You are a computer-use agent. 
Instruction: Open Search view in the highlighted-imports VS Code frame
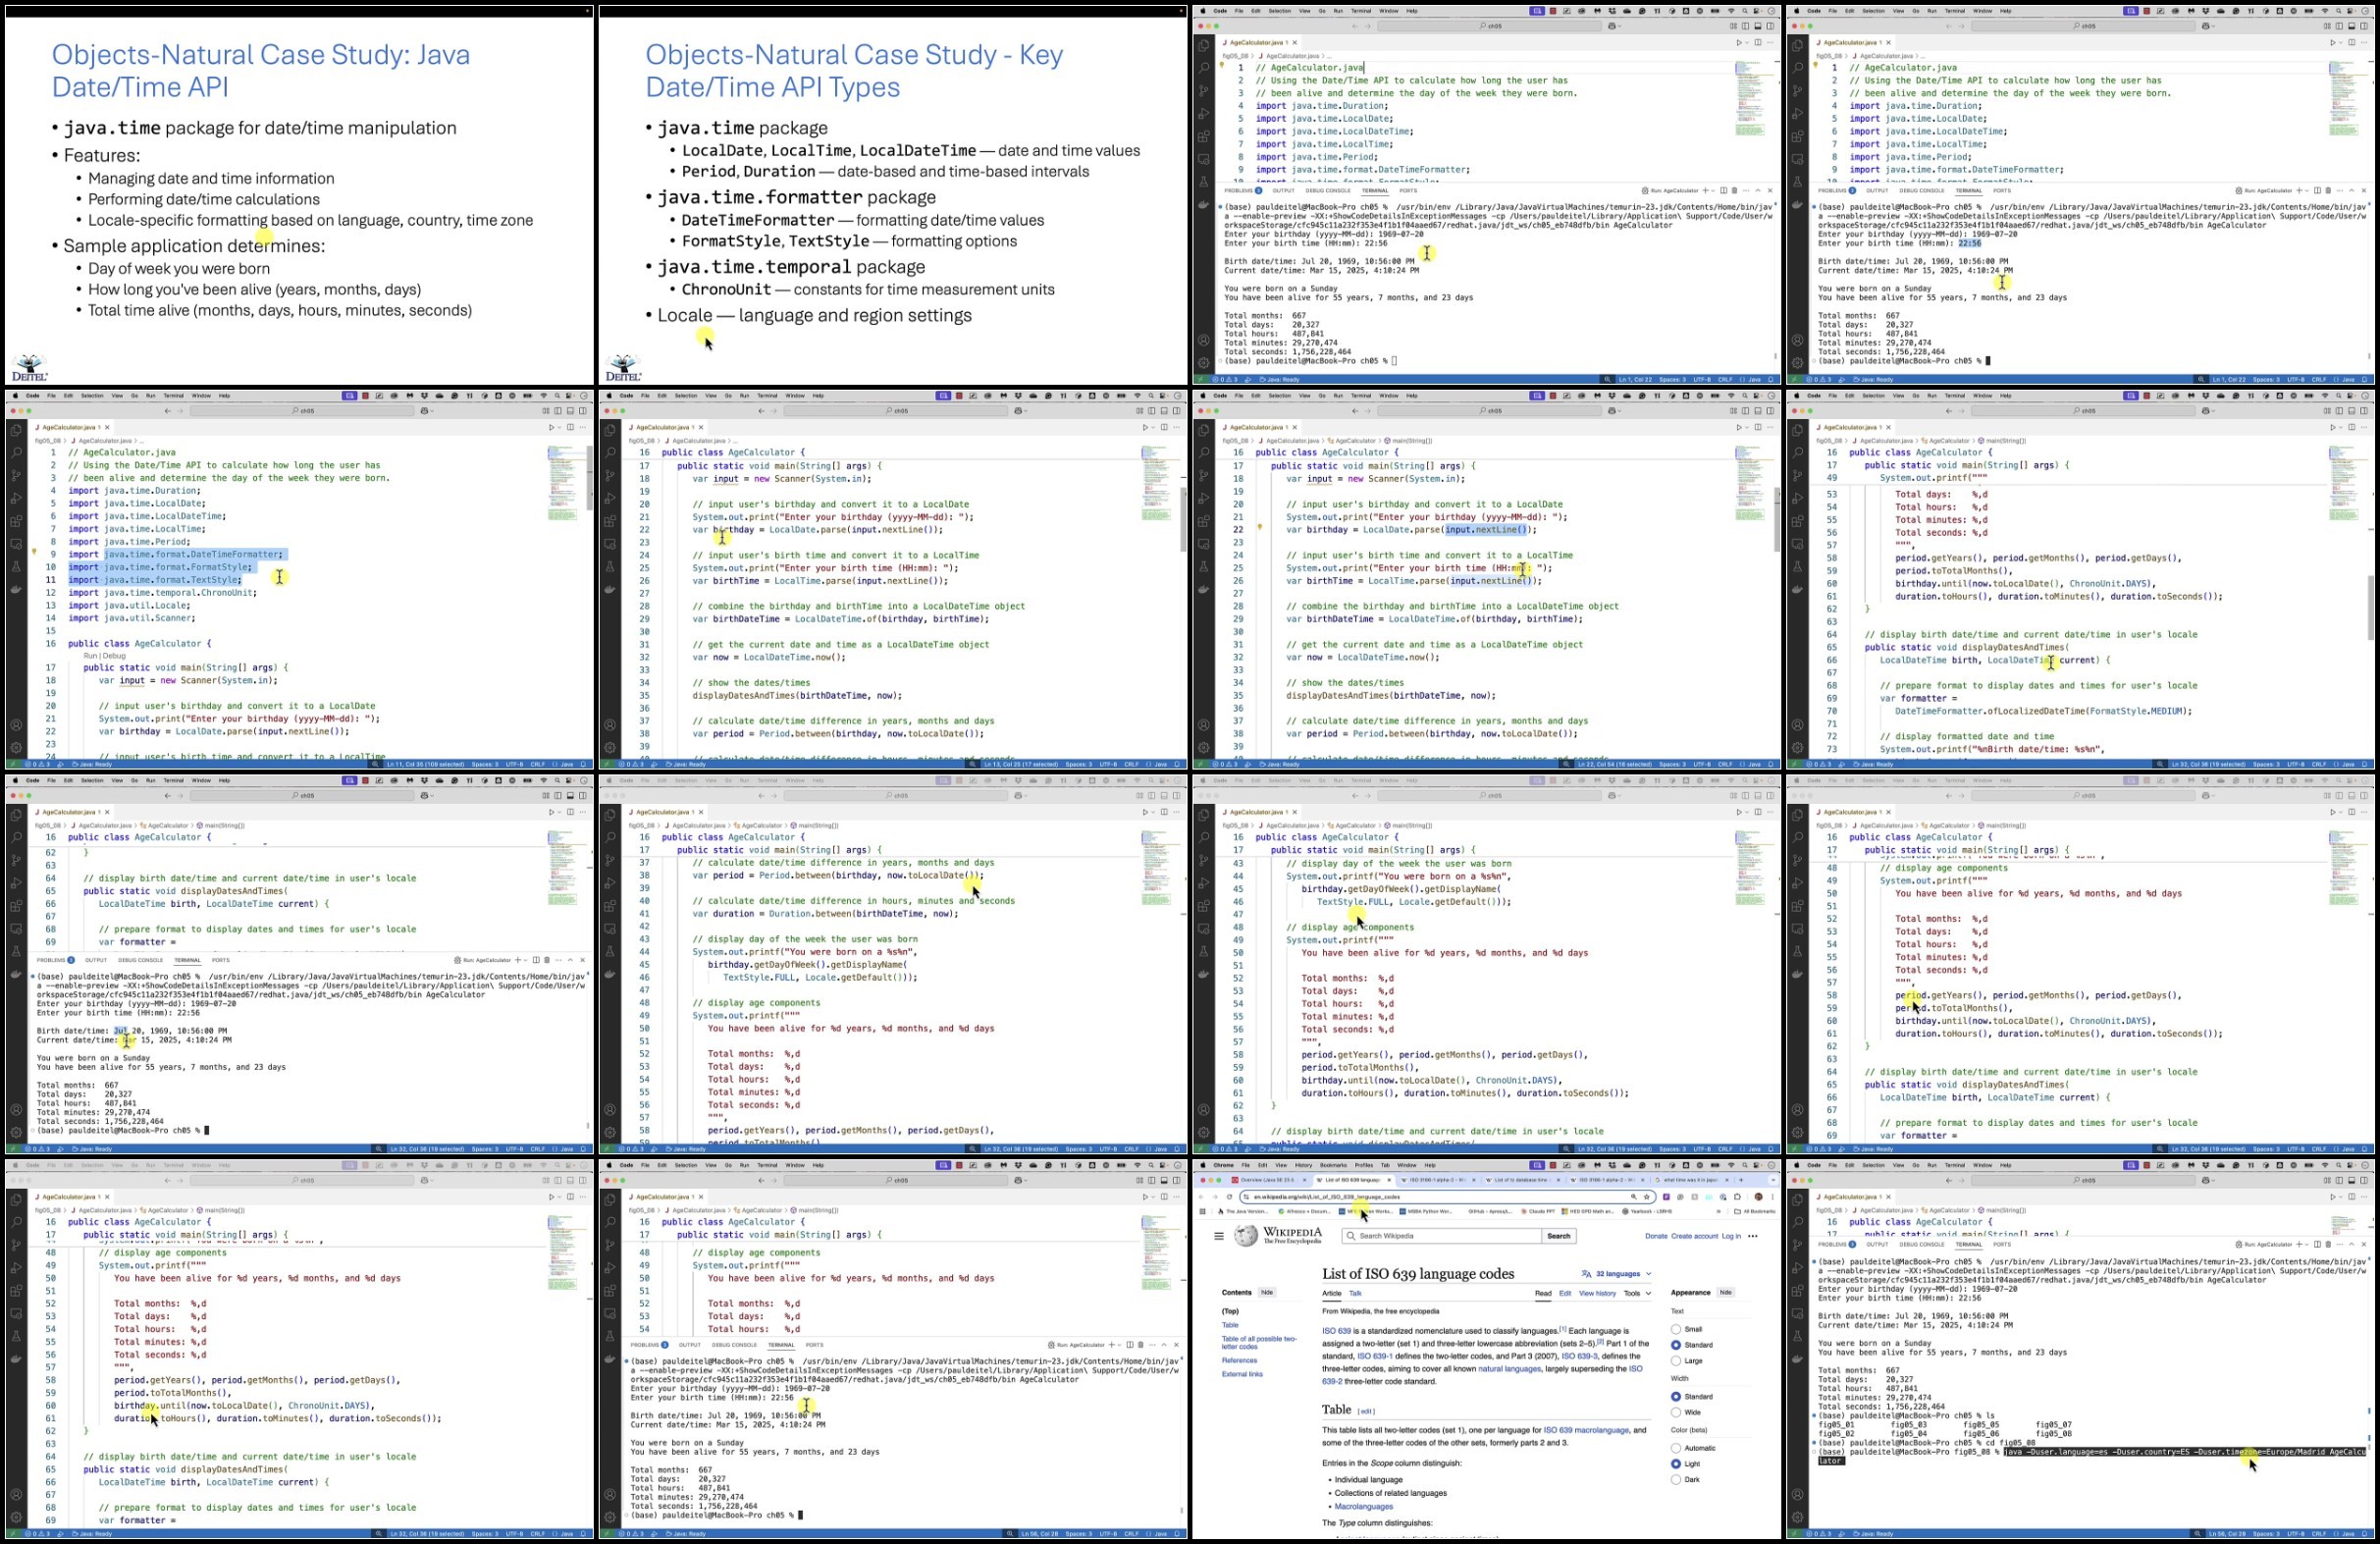tap(16, 452)
